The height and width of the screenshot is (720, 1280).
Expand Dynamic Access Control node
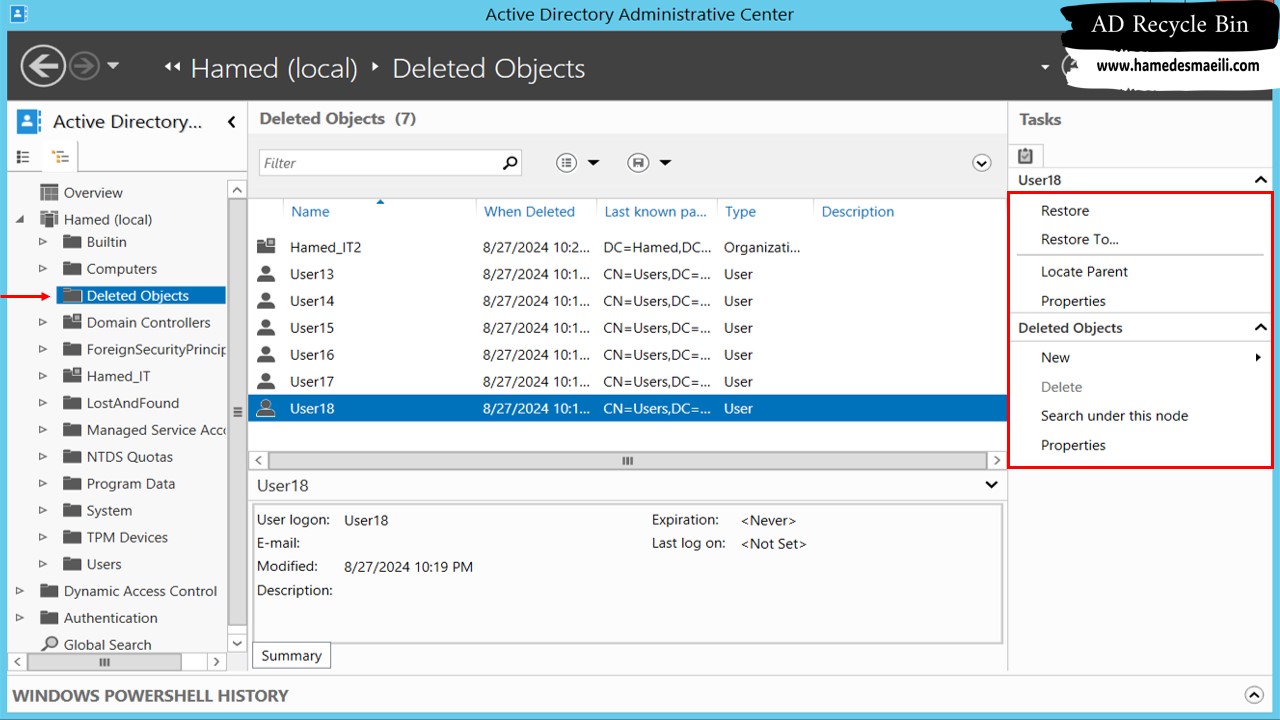(20, 591)
